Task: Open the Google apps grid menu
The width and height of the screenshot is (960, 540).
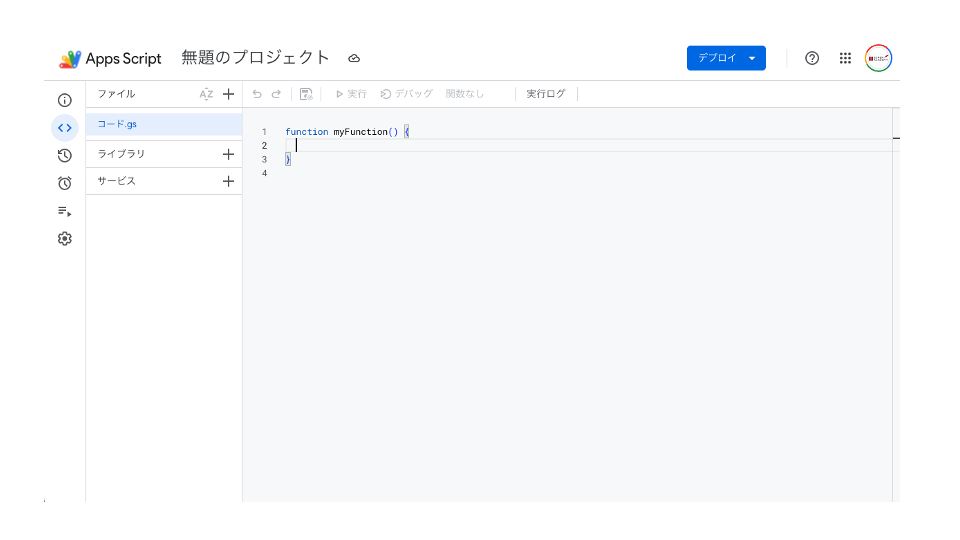Action: tap(846, 58)
